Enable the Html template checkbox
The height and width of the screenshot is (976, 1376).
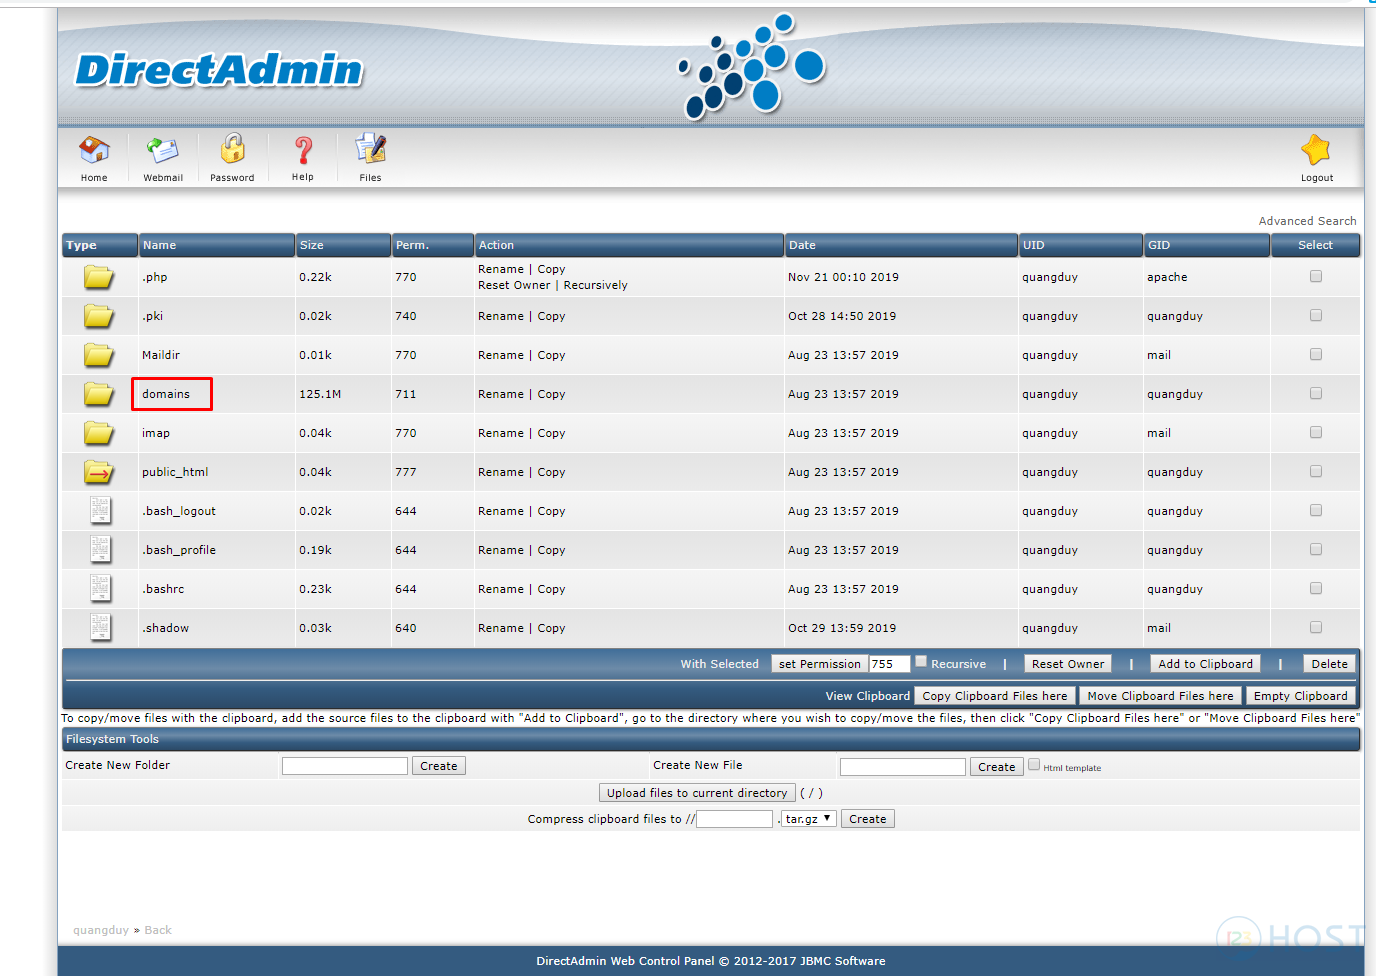point(1034,764)
